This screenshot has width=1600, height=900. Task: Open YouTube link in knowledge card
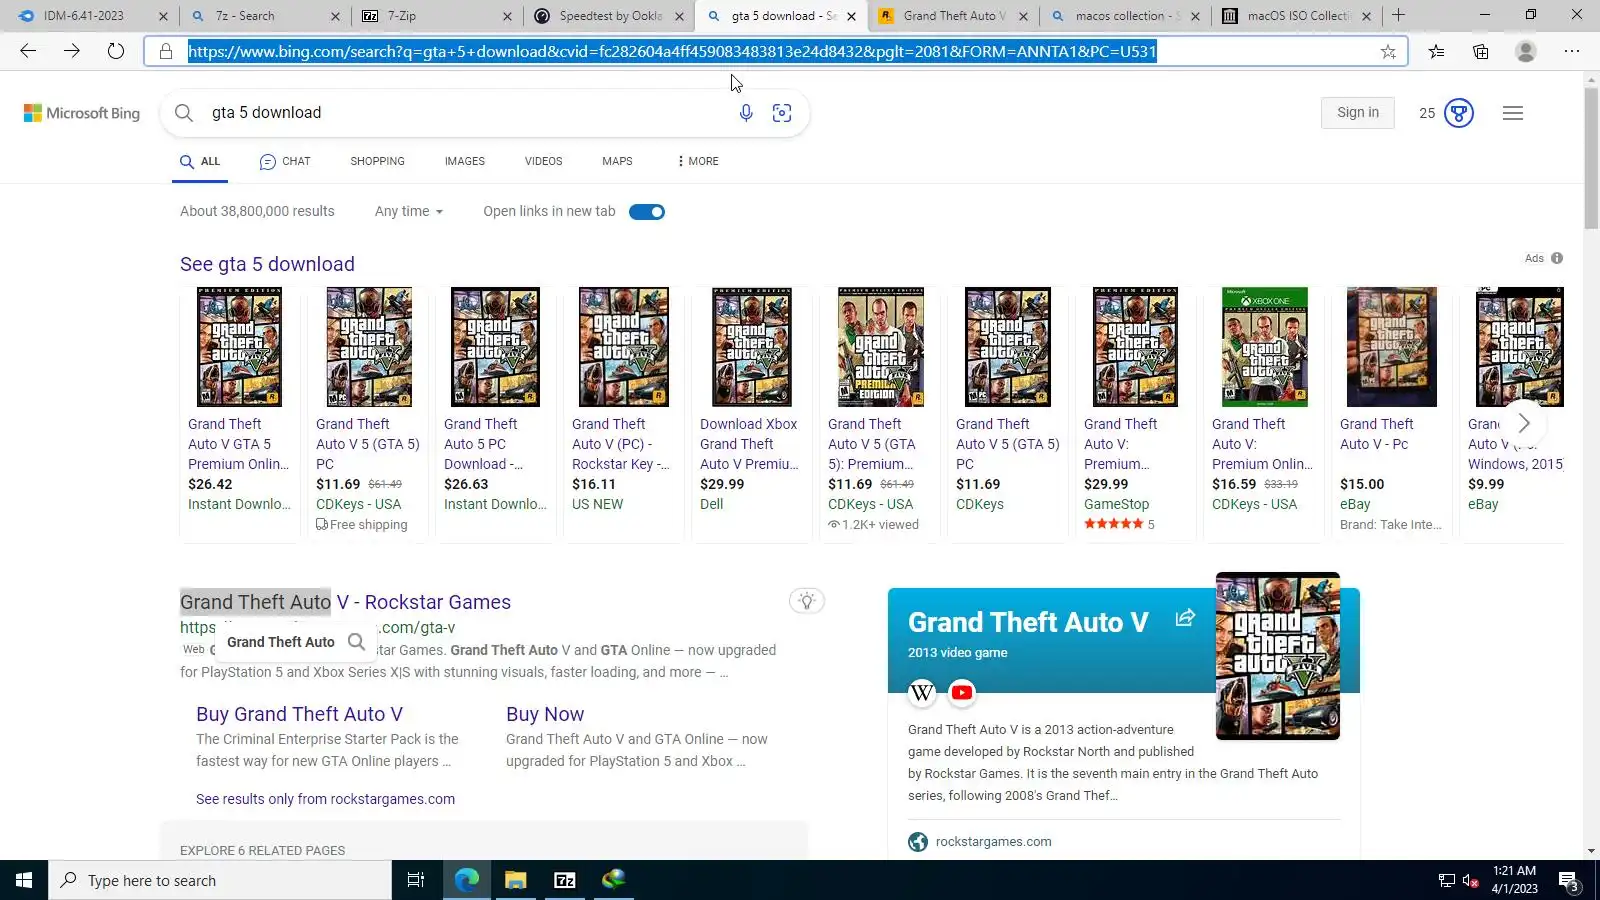point(962,692)
